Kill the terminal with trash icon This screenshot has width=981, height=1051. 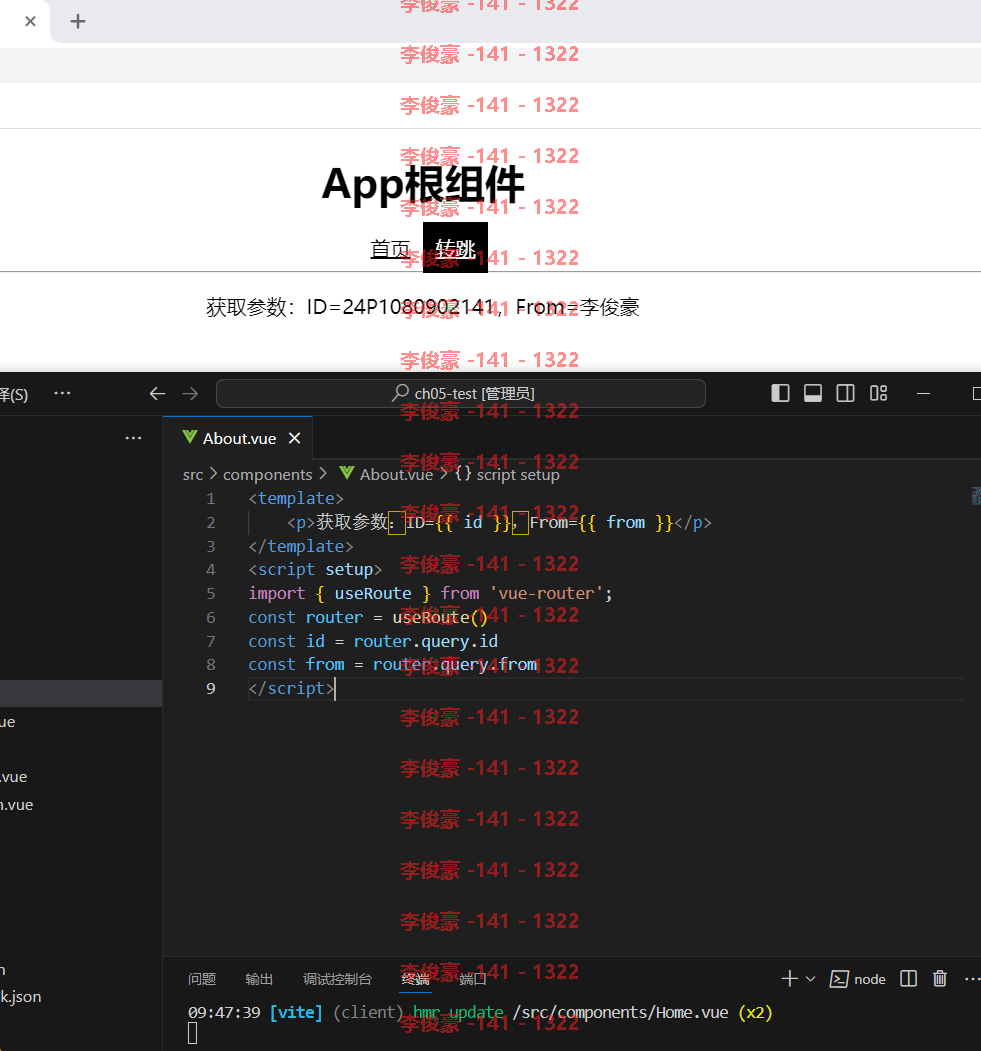940,979
